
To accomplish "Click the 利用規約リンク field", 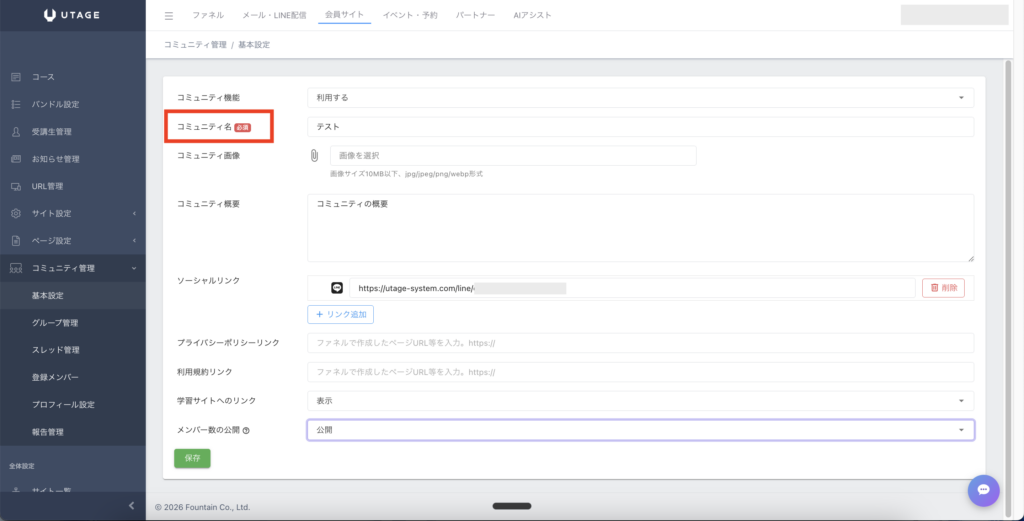I will [x=641, y=372].
